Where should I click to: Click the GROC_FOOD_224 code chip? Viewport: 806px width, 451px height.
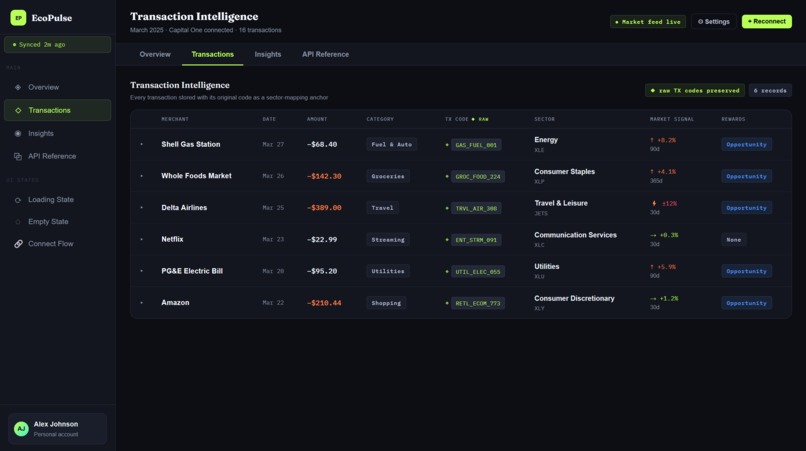point(478,176)
